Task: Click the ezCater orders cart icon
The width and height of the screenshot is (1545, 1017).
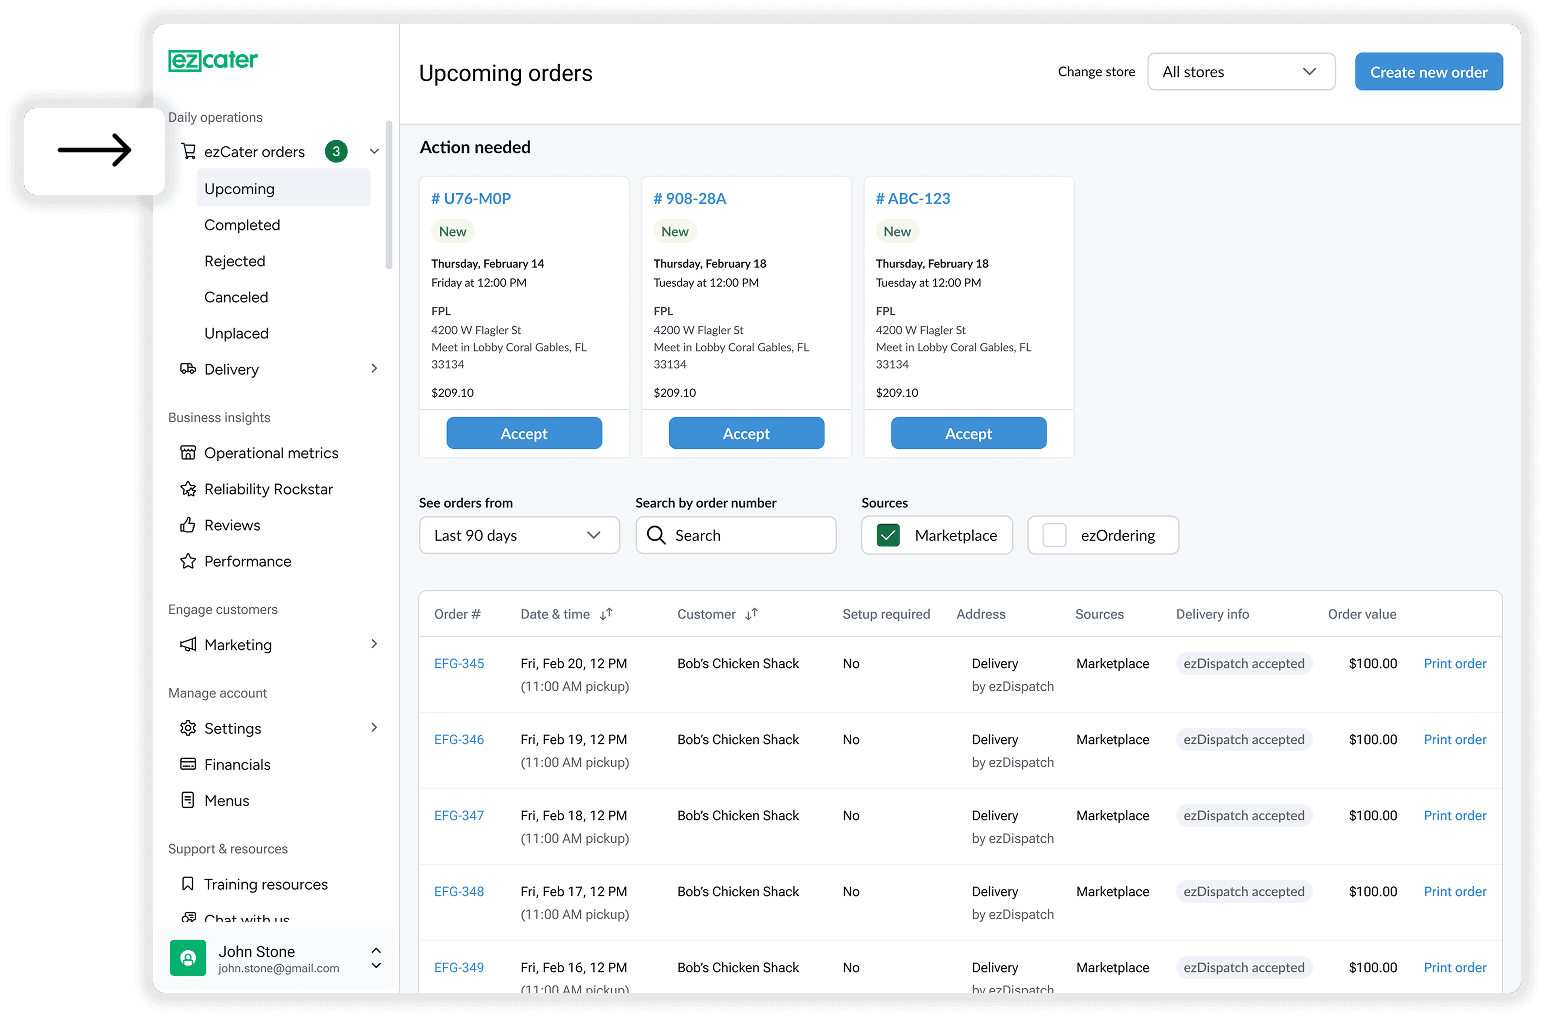Action: (188, 151)
